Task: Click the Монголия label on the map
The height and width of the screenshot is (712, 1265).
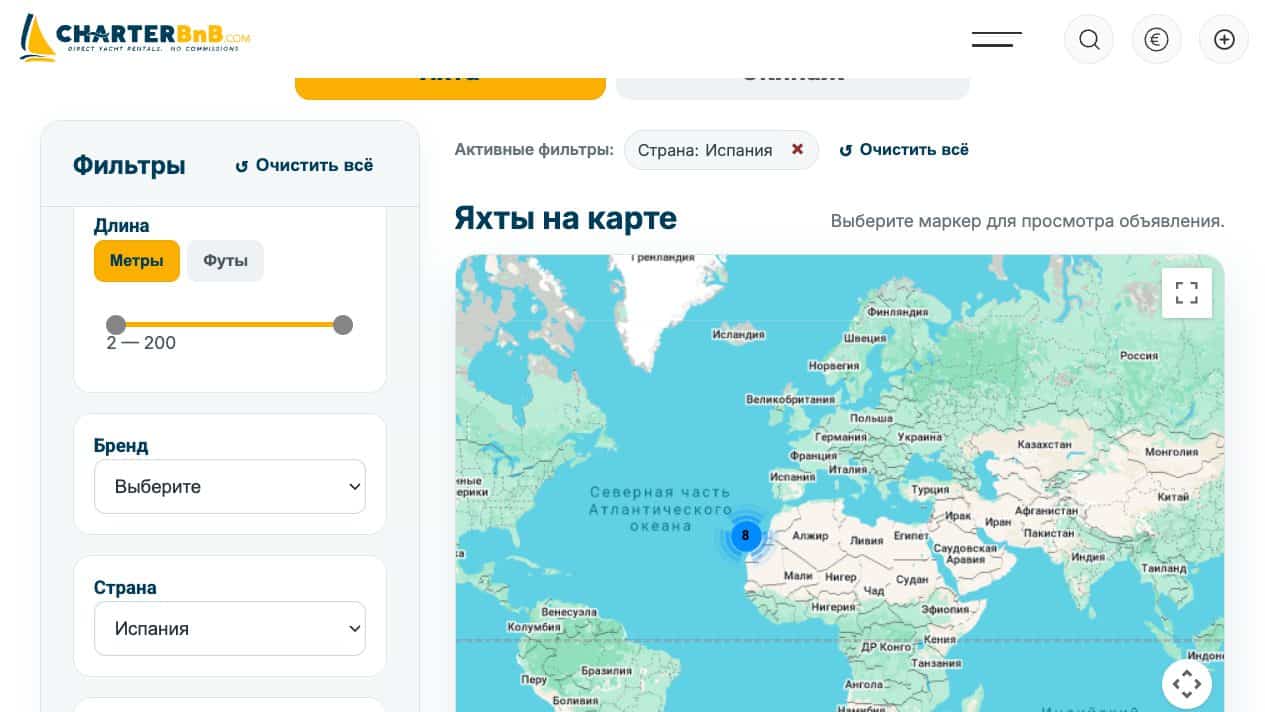Action: [x=1171, y=452]
